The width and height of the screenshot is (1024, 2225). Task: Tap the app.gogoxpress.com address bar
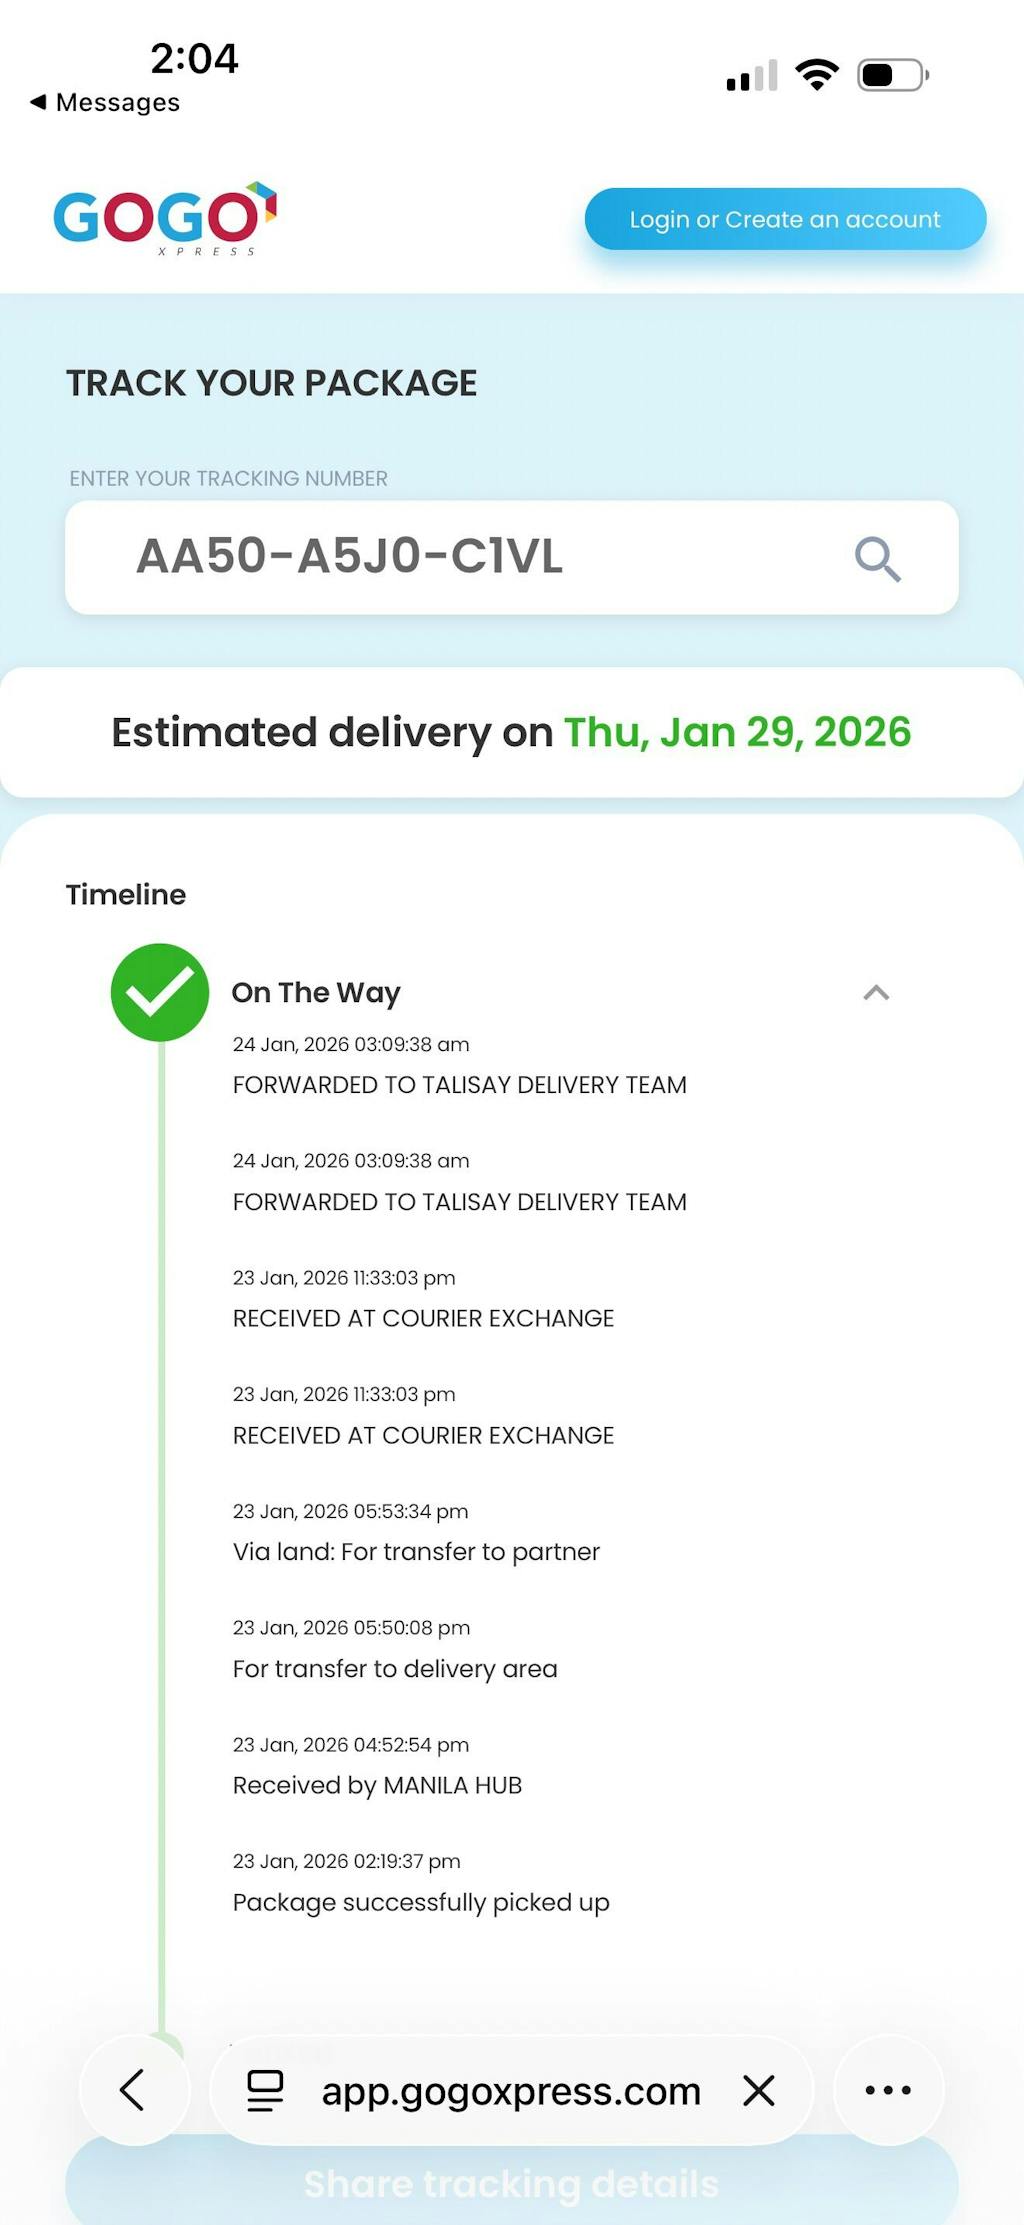pyautogui.click(x=510, y=2090)
